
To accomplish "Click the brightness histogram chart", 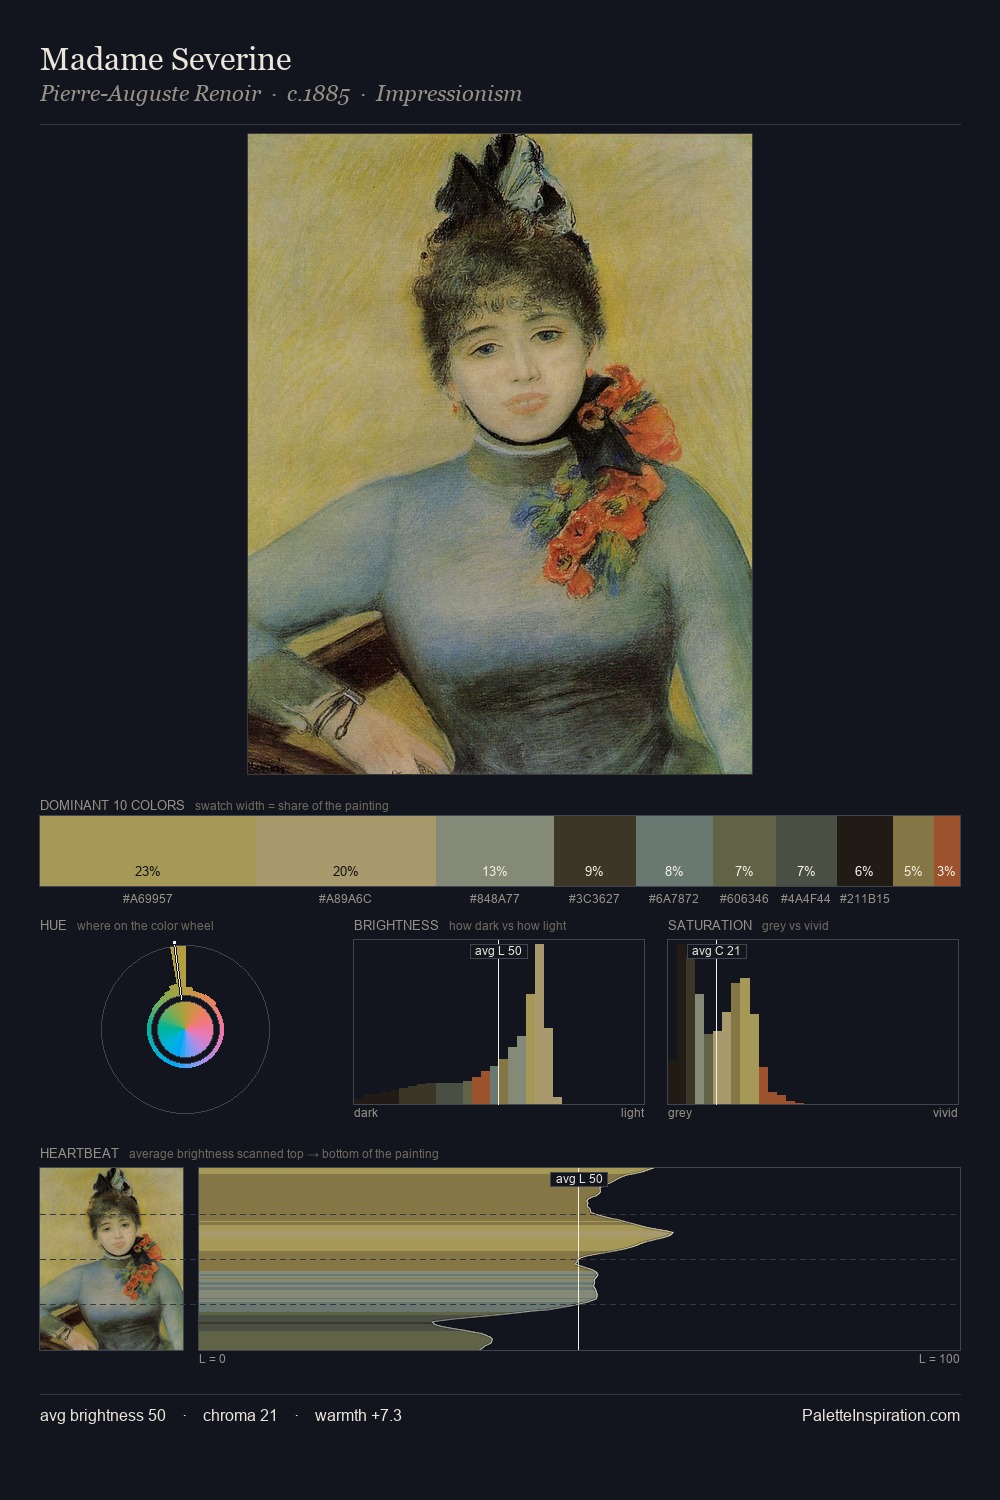I will [x=499, y=1022].
